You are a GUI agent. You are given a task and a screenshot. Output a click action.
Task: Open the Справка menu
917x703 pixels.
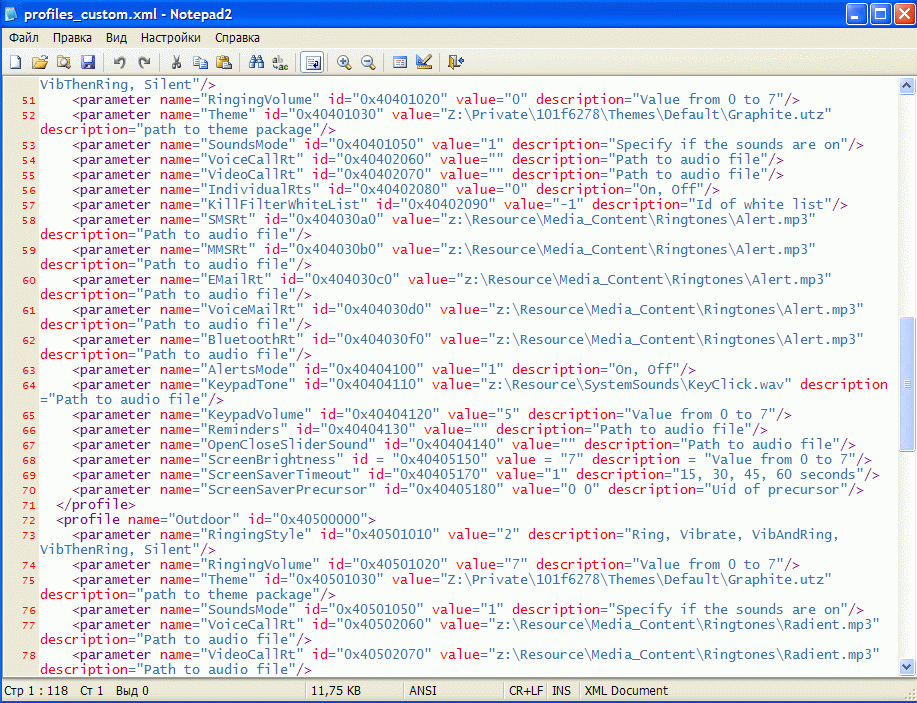237,38
